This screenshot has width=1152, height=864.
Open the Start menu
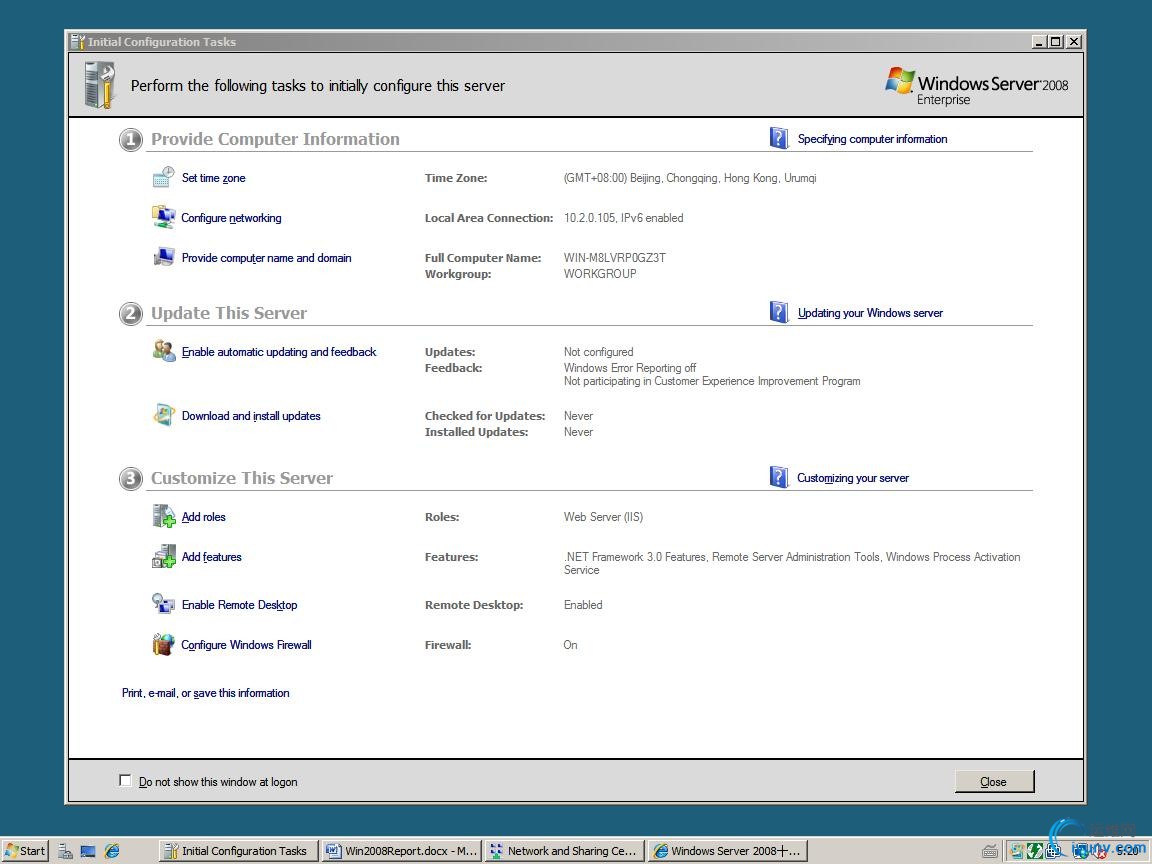(25, 851)
